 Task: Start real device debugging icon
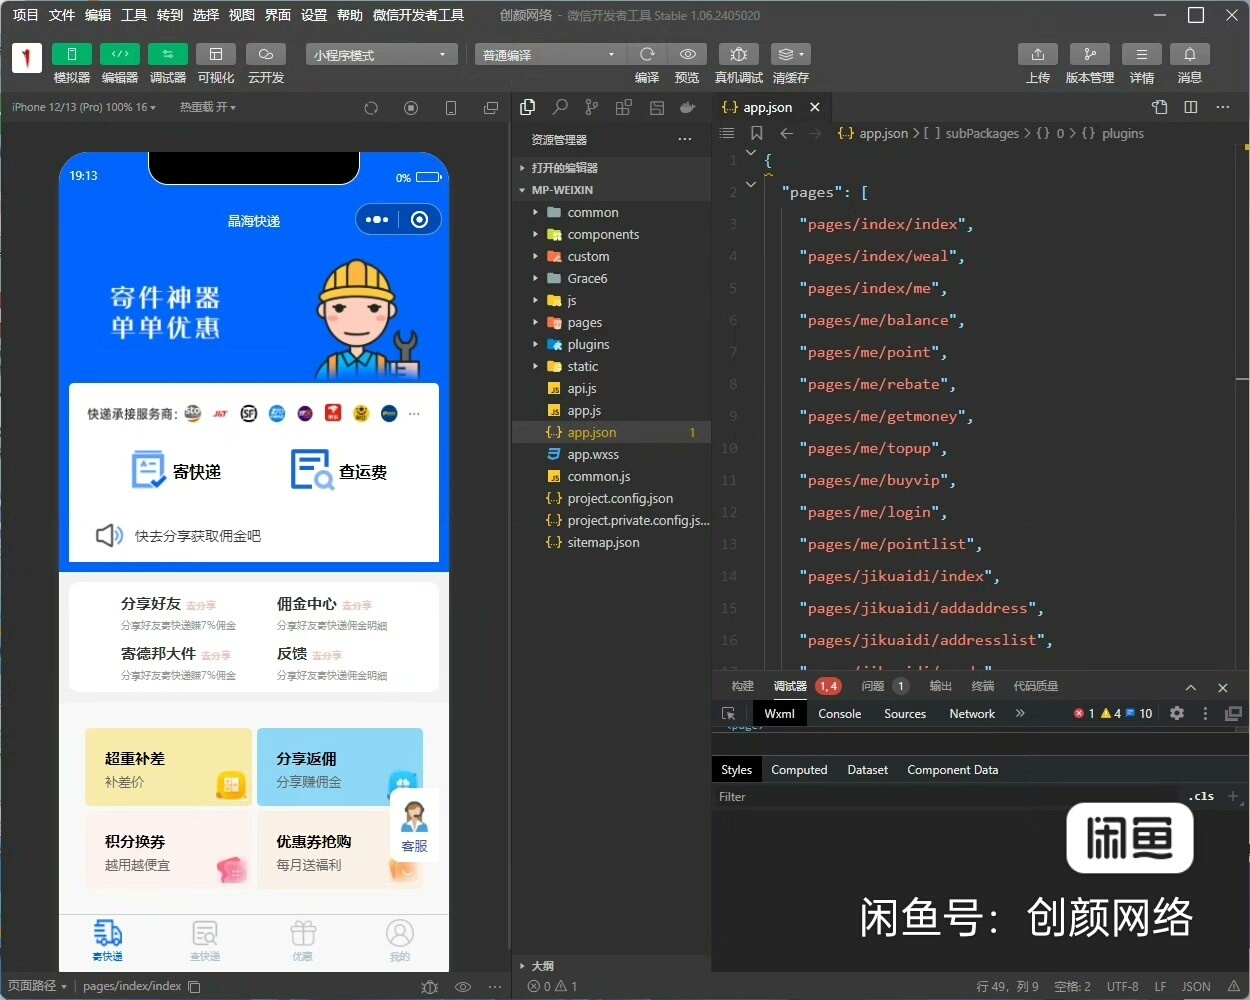[x=739, y=54]
